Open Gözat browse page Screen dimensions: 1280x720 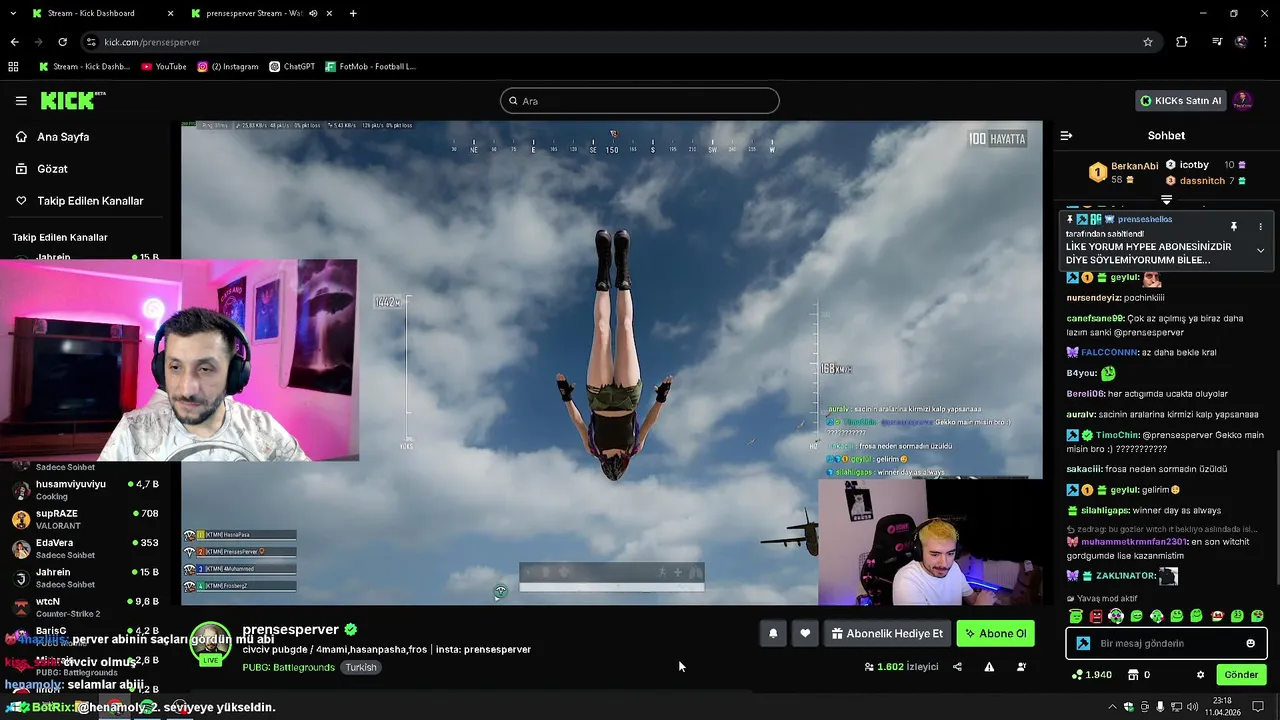(x=52, y=169)
